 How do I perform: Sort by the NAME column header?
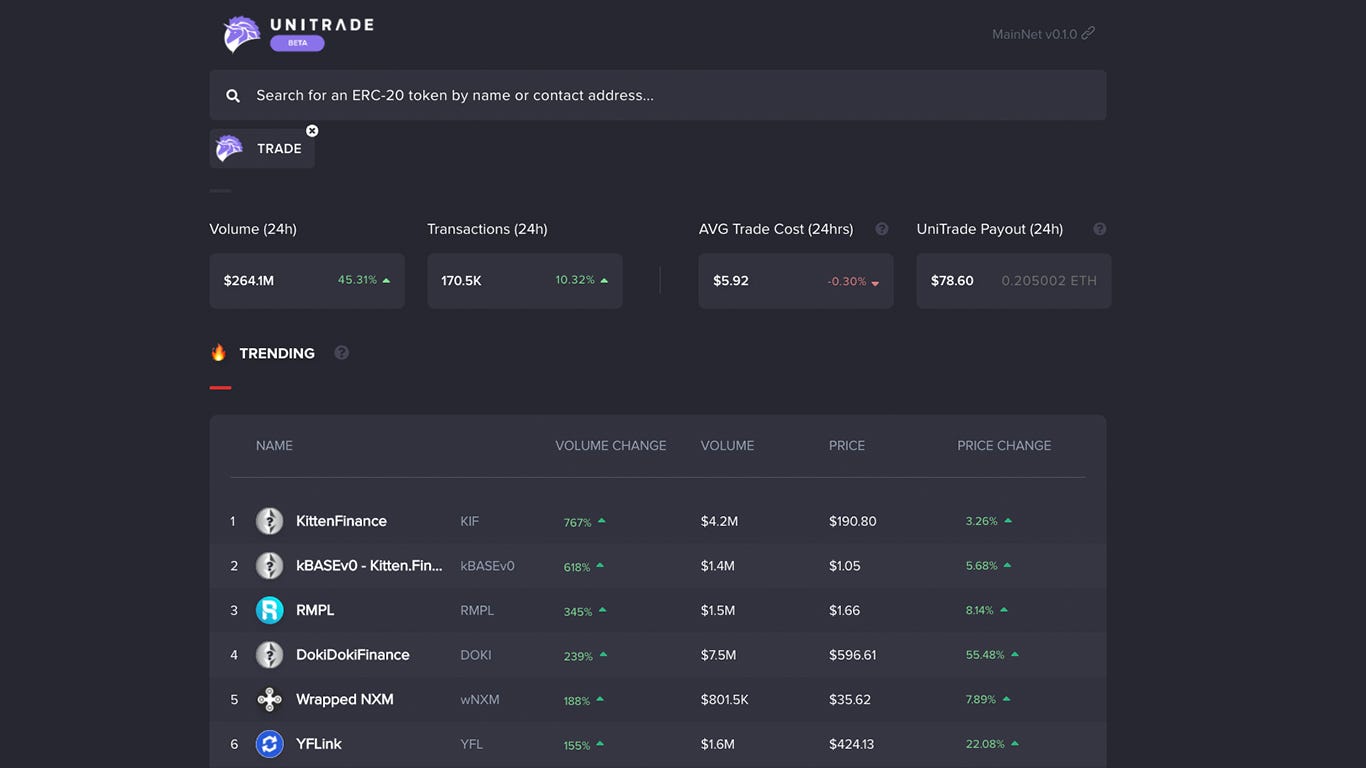[274, 446]
